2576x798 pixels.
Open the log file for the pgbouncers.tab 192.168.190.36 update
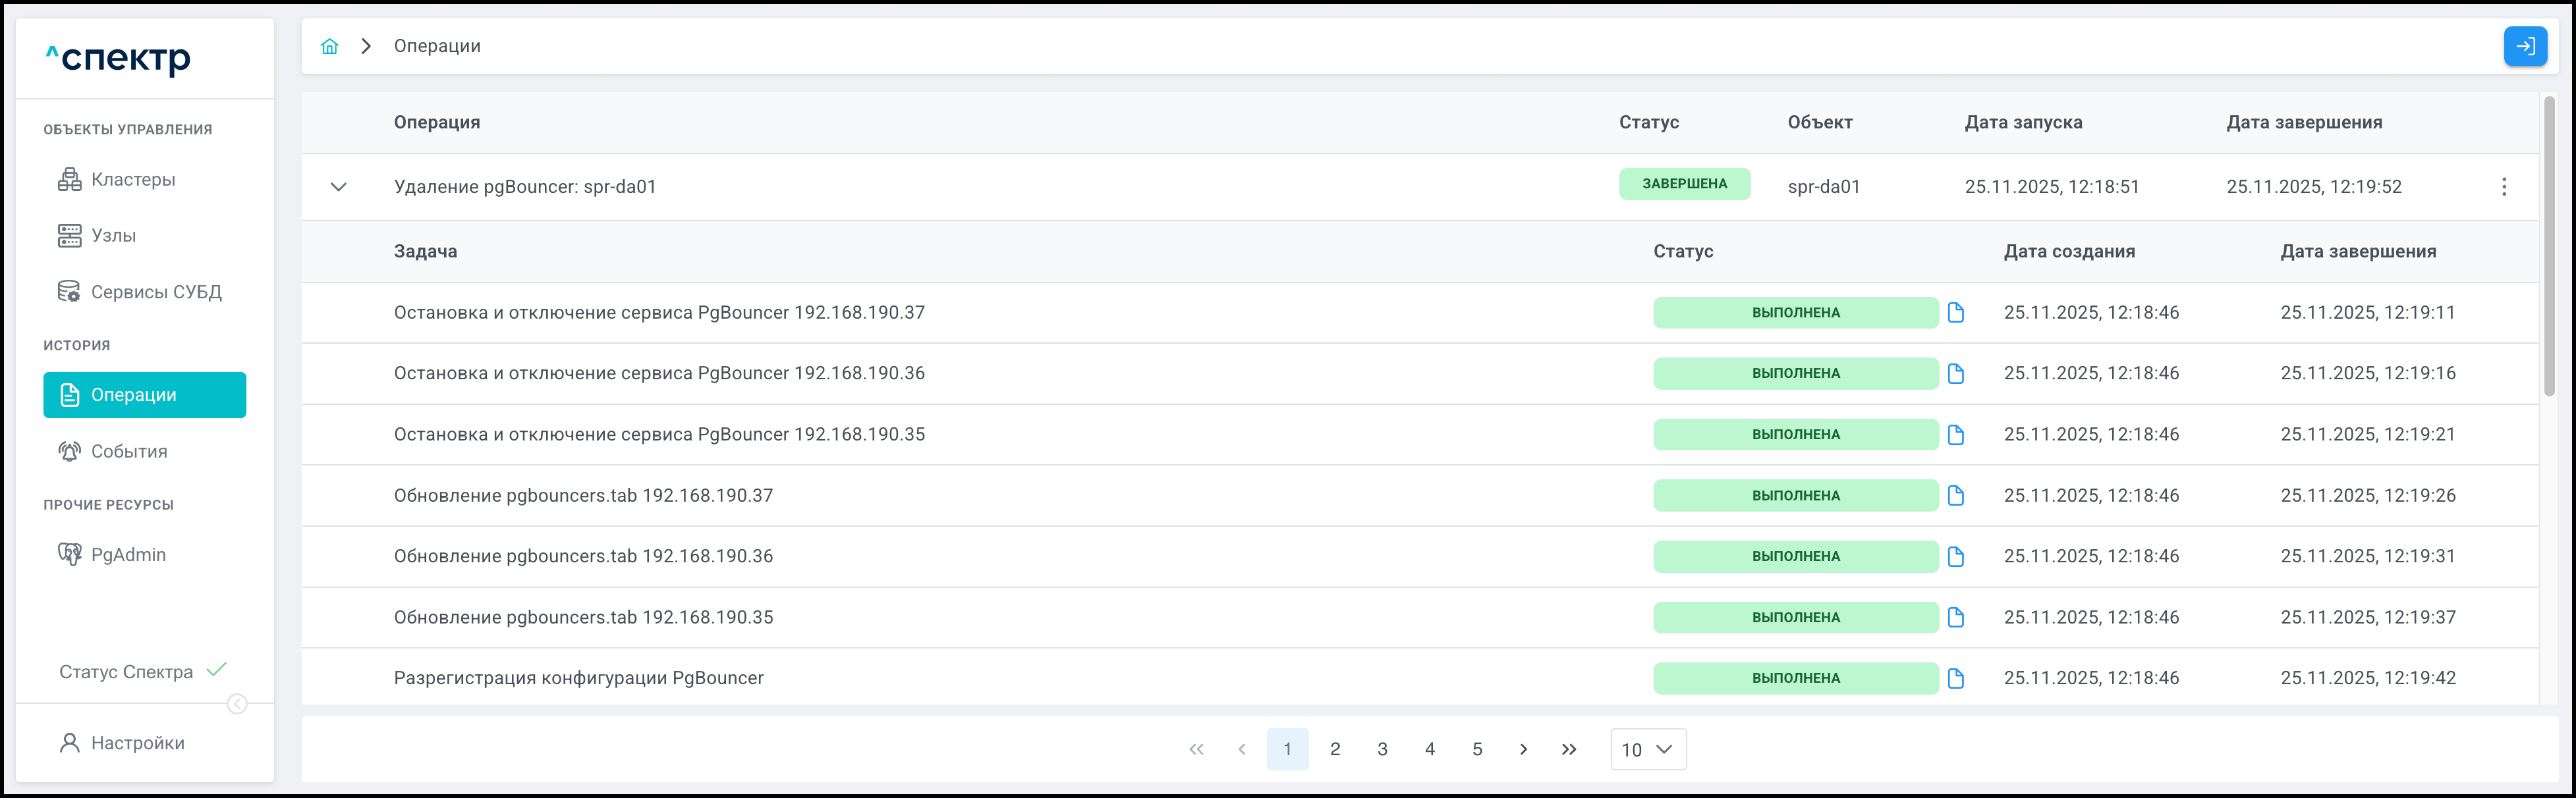pyautogui.click(x=1955, y=556)
